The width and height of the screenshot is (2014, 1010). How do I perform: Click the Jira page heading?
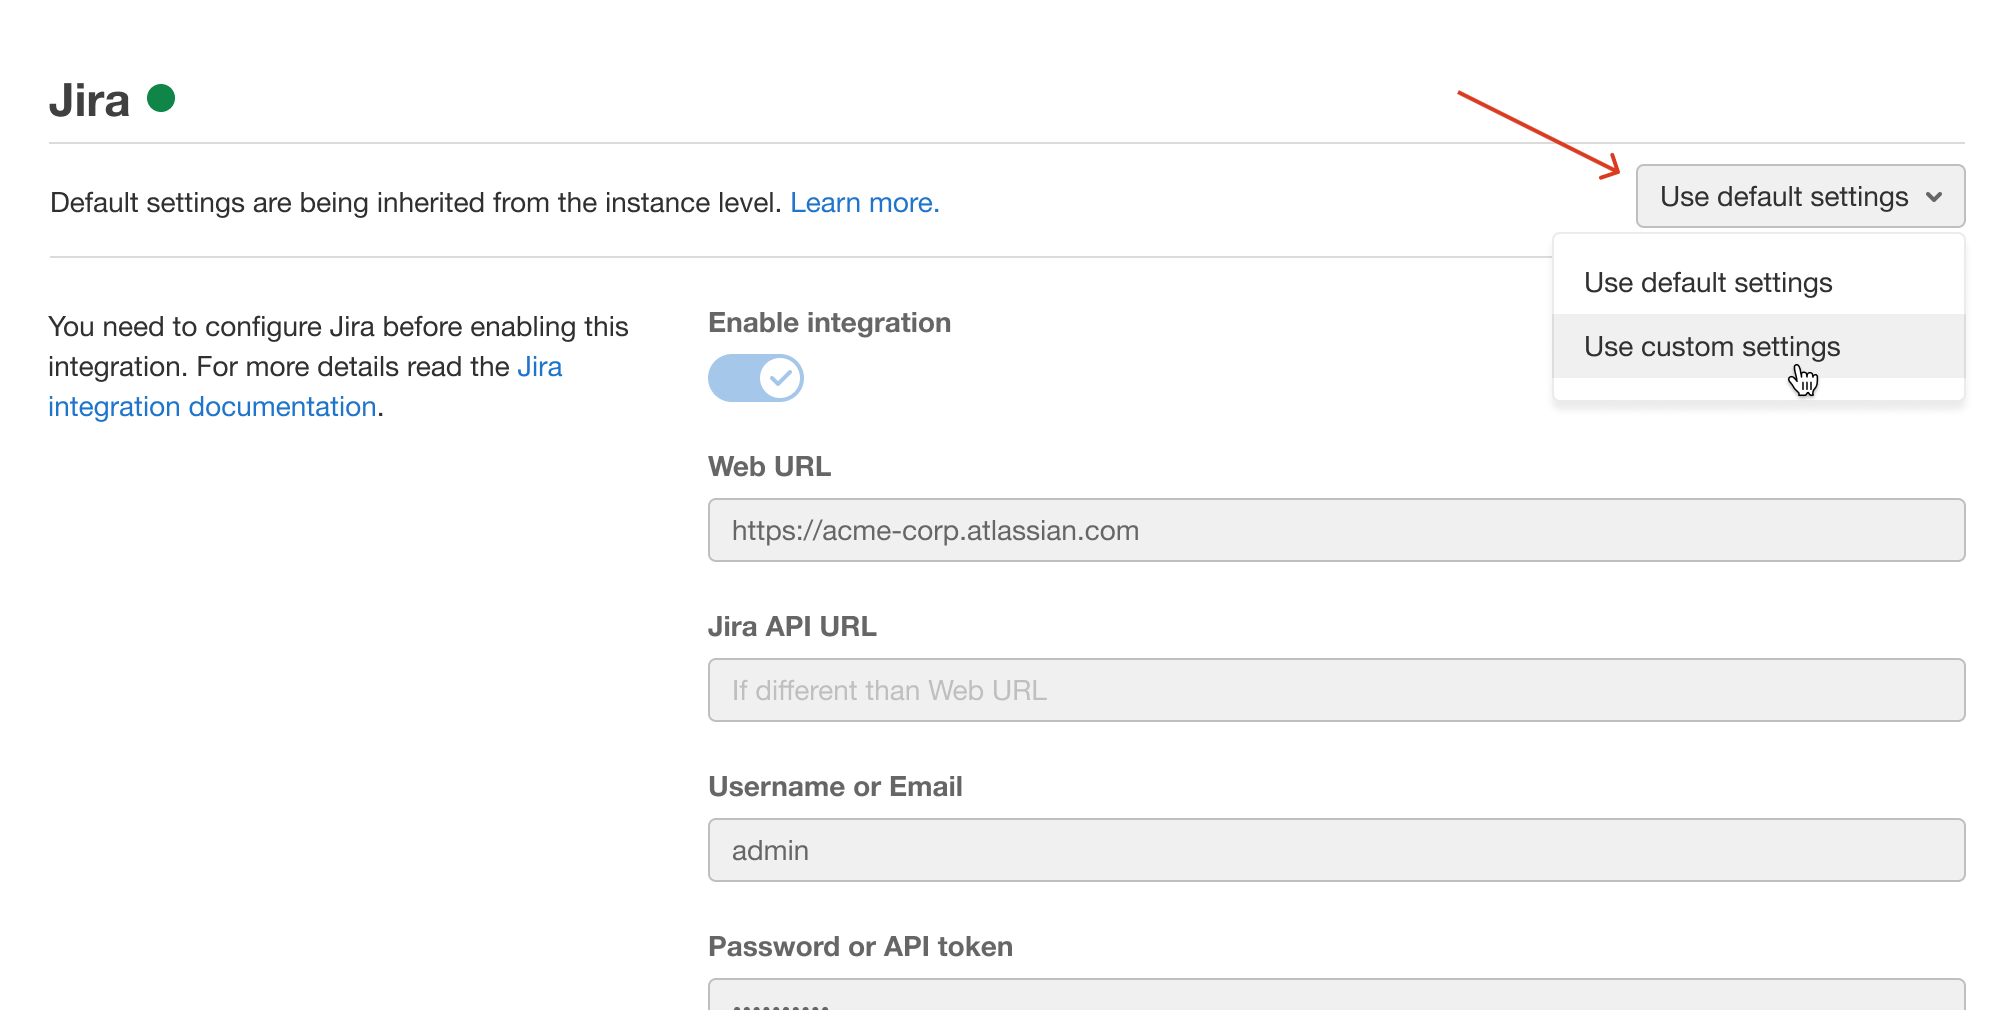click(91, 98)
